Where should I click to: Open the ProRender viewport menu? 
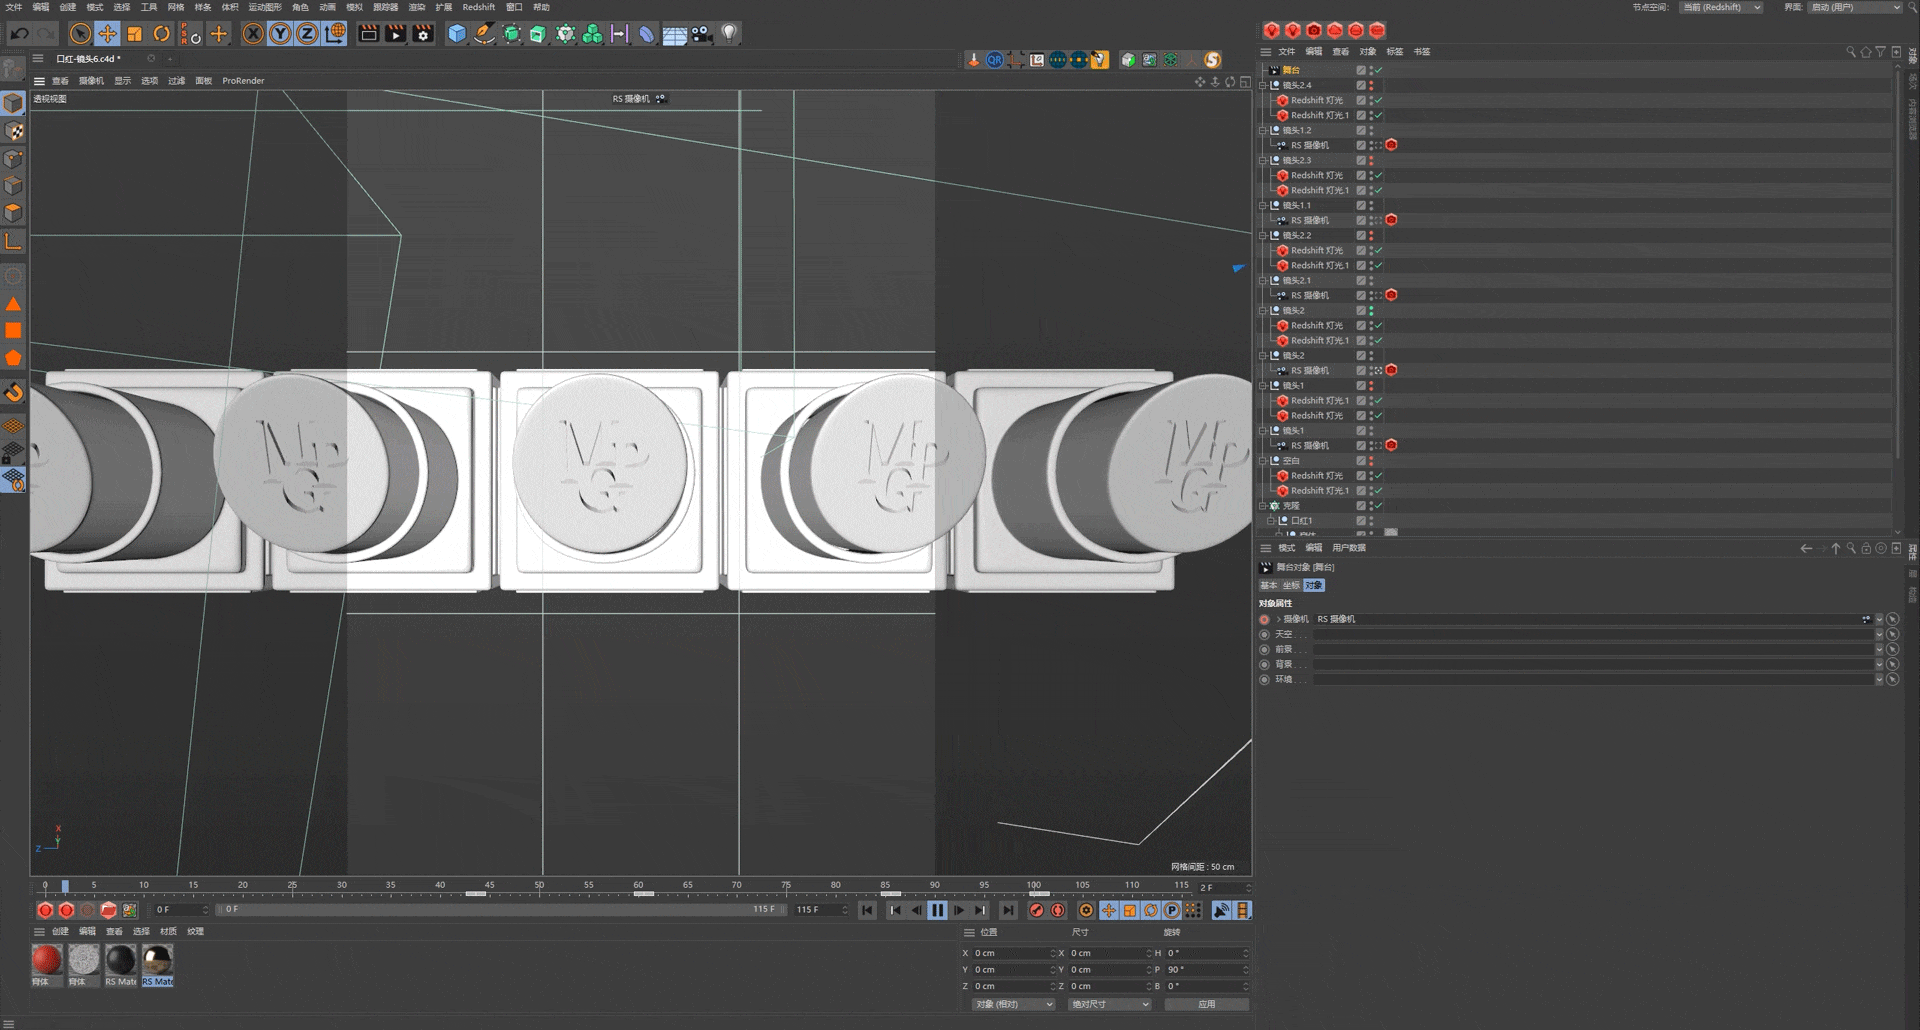[243, 81]
